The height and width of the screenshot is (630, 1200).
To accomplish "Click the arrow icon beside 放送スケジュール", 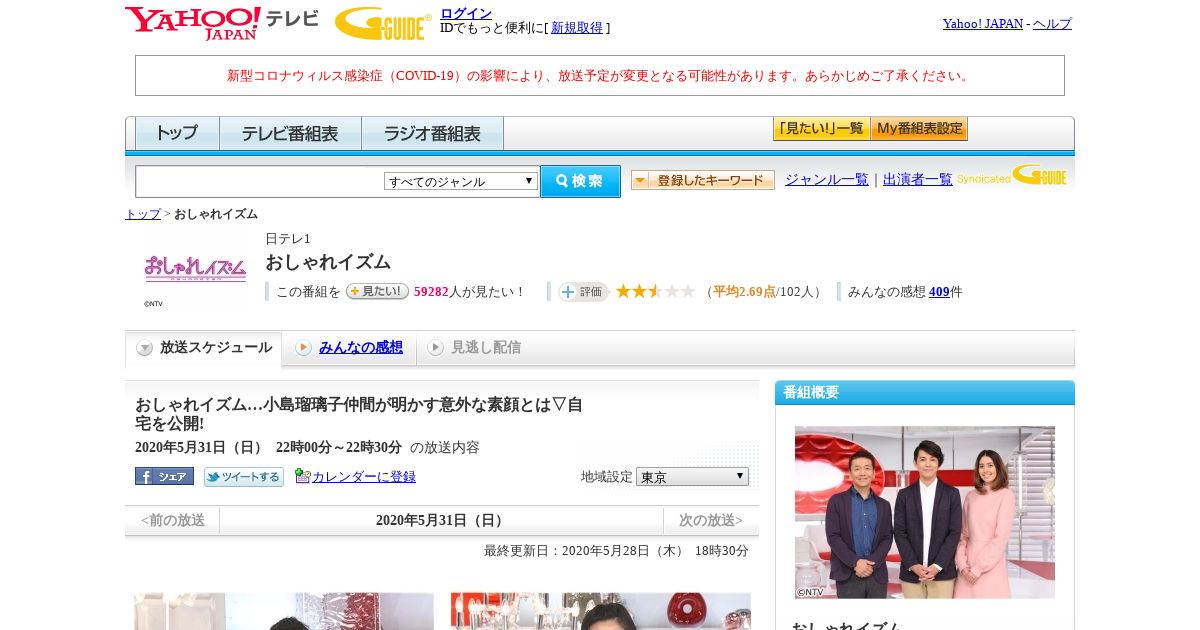I will pyautogui.click(x=145, y=348).
